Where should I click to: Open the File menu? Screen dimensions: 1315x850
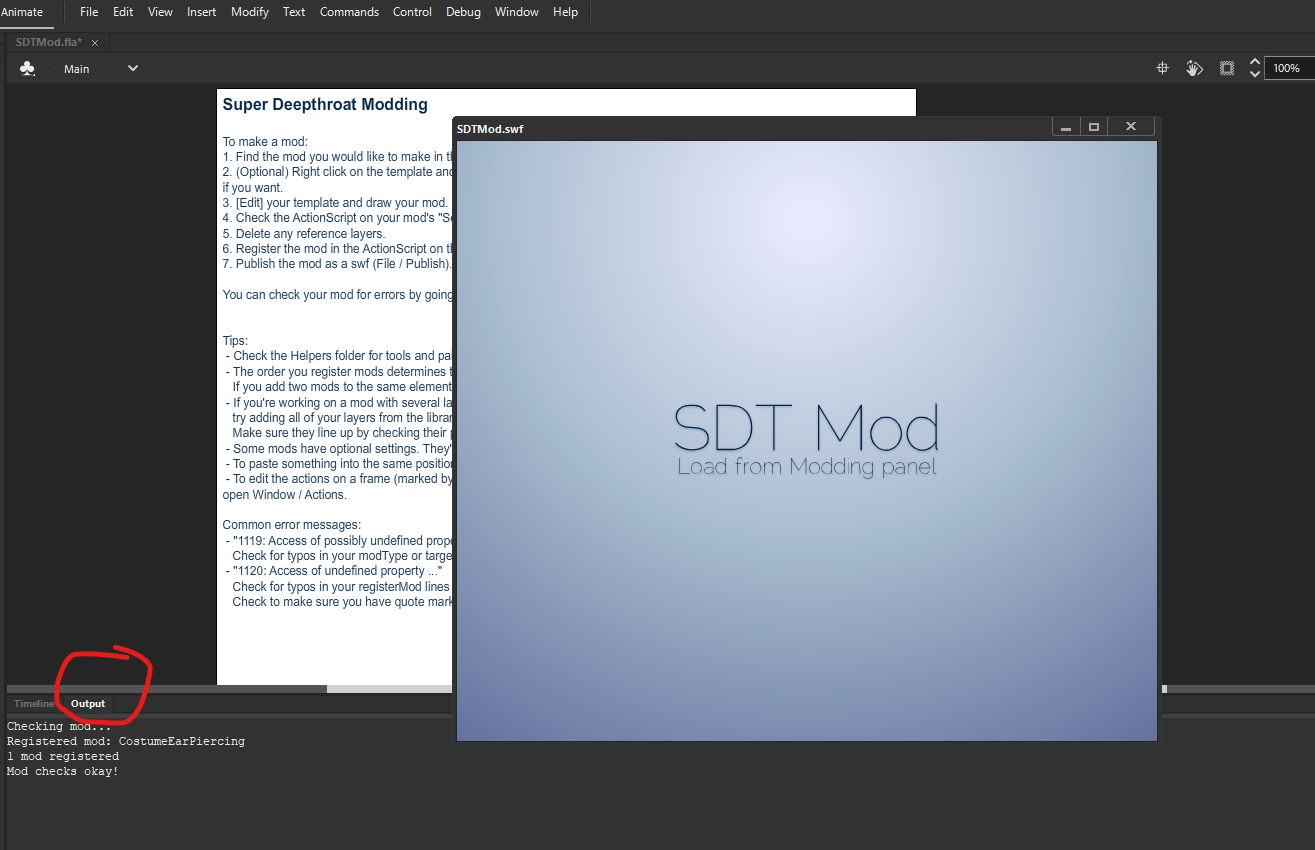click(89, 12)
